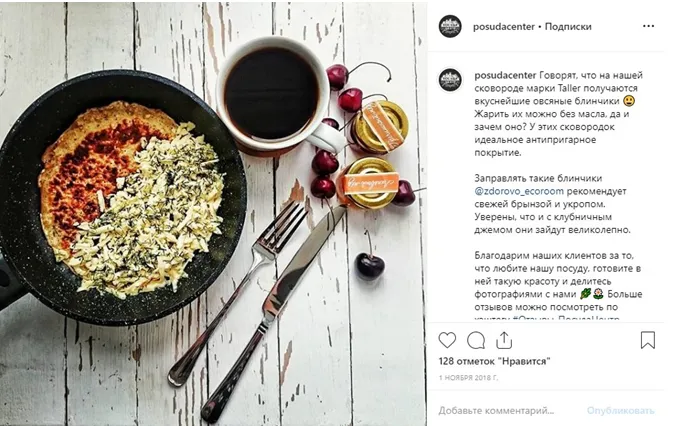Viewport: 679px width, 426px height.
Task: Open posudacenter username in the post header
Action: pyautogui.click(x=504, y=26)
